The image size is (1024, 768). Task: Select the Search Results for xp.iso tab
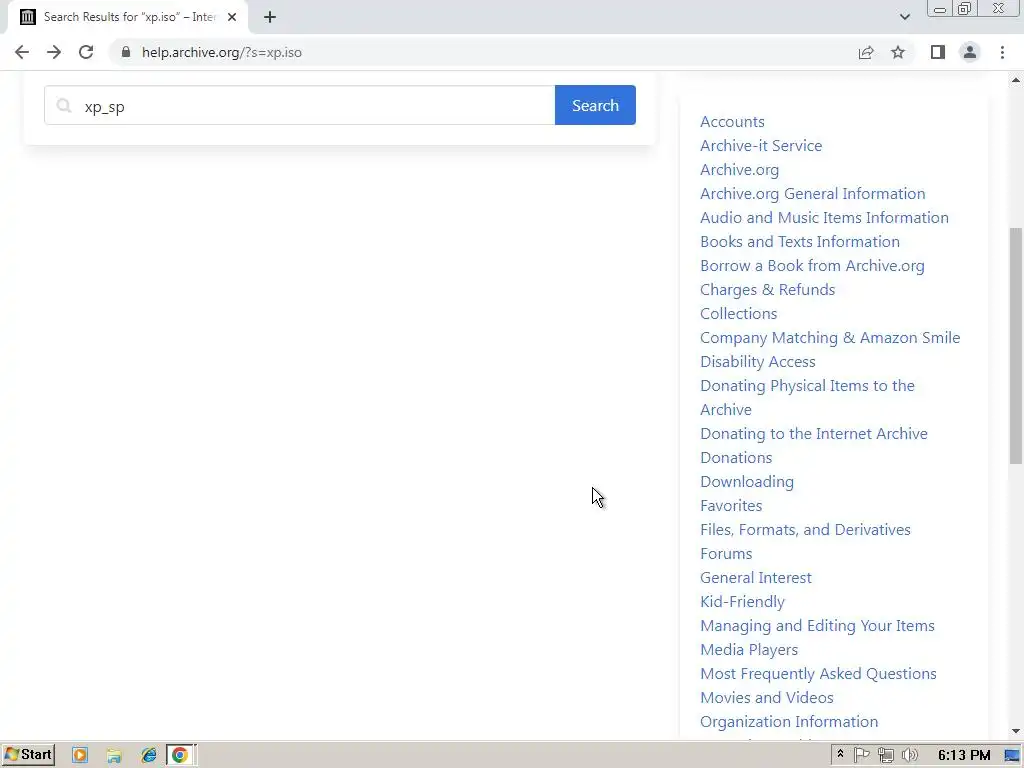pyautogui.click(x=127, y=17)
